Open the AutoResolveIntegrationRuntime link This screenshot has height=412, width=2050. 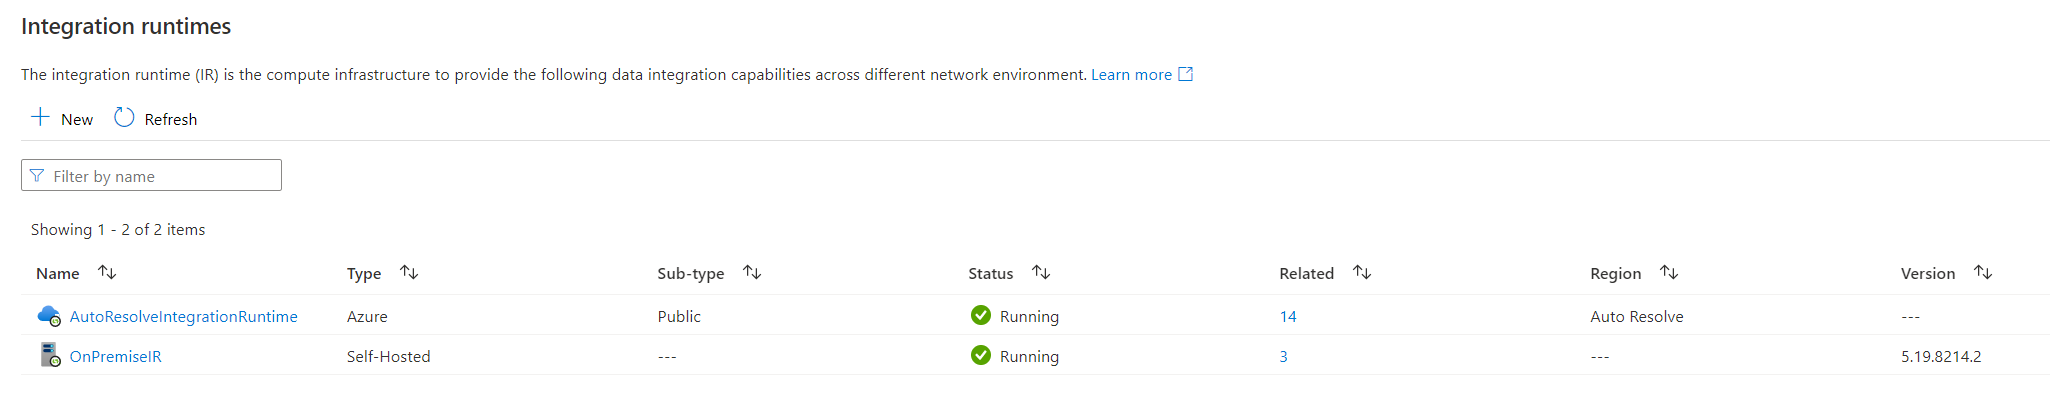click(x=183, y=316)
